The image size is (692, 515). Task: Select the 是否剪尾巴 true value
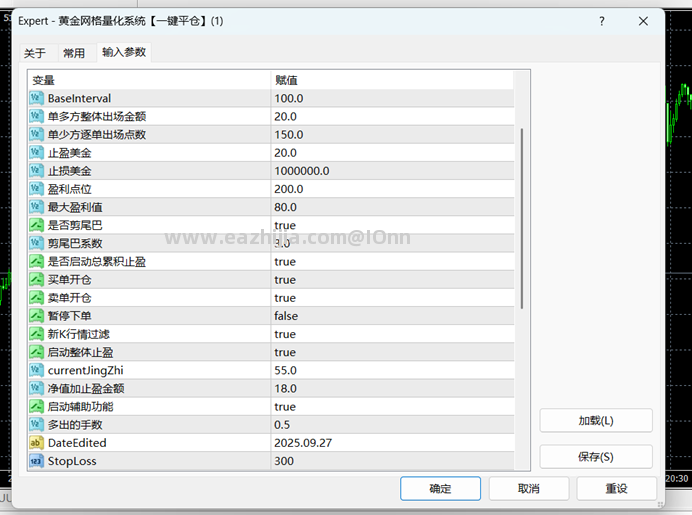(285, 225)
